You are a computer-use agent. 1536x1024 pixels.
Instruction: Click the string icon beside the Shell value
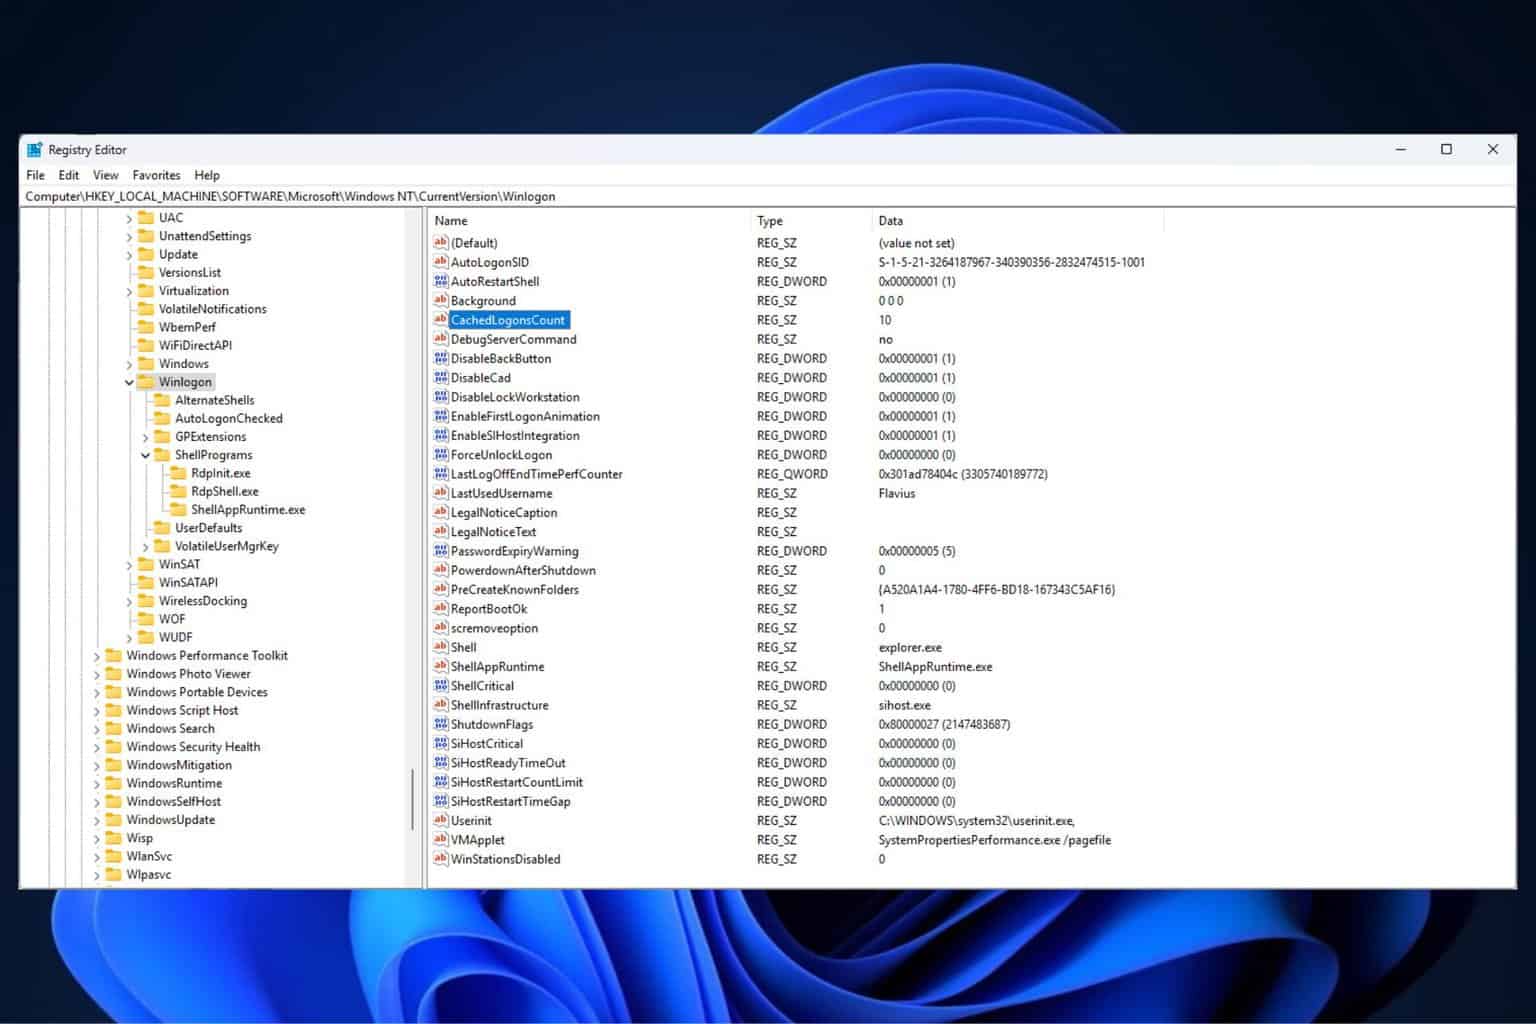point(440,647)
